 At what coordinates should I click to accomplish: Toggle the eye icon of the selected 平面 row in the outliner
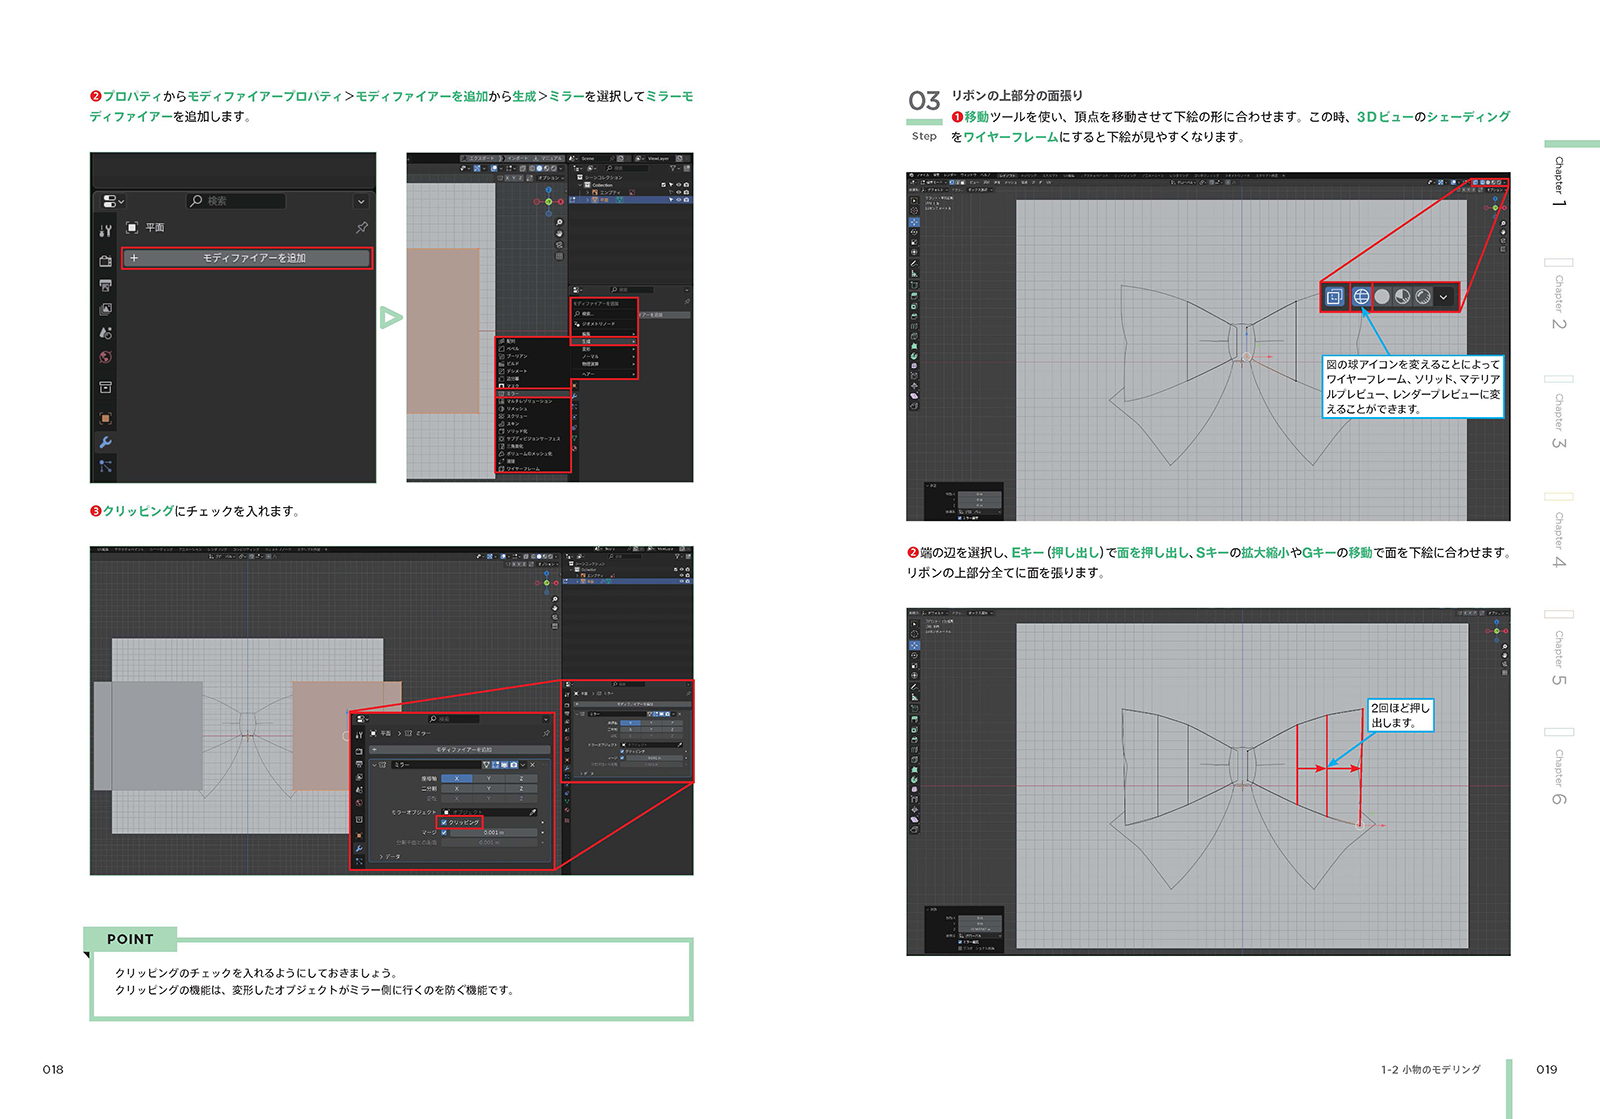click(679, 200)
